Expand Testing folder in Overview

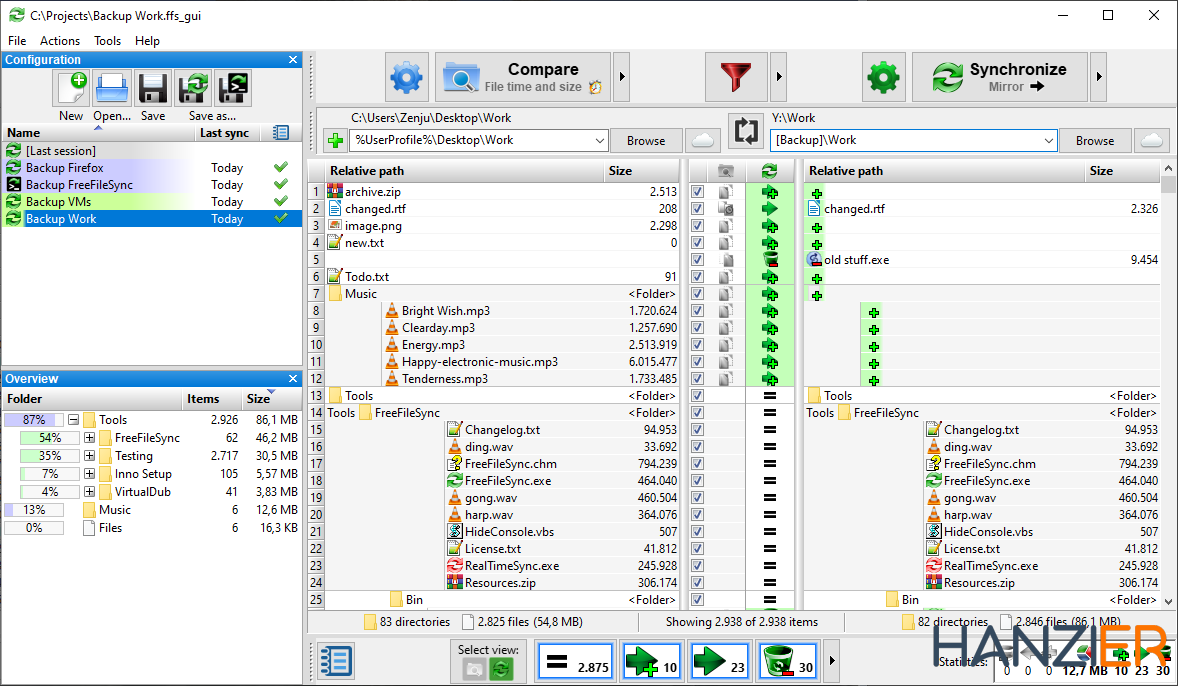pos(89,456)
